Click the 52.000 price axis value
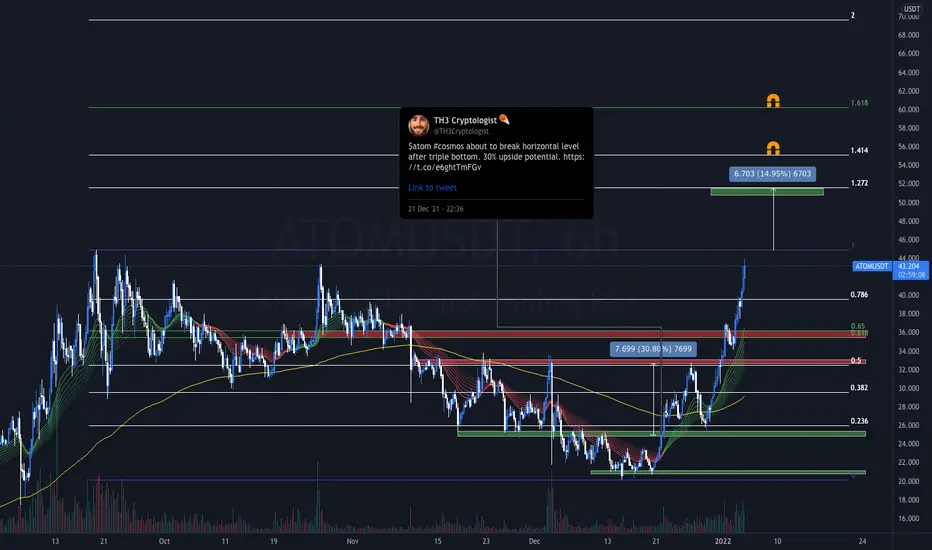This screenshot has height=550, width=932. (x=908, y=184)
